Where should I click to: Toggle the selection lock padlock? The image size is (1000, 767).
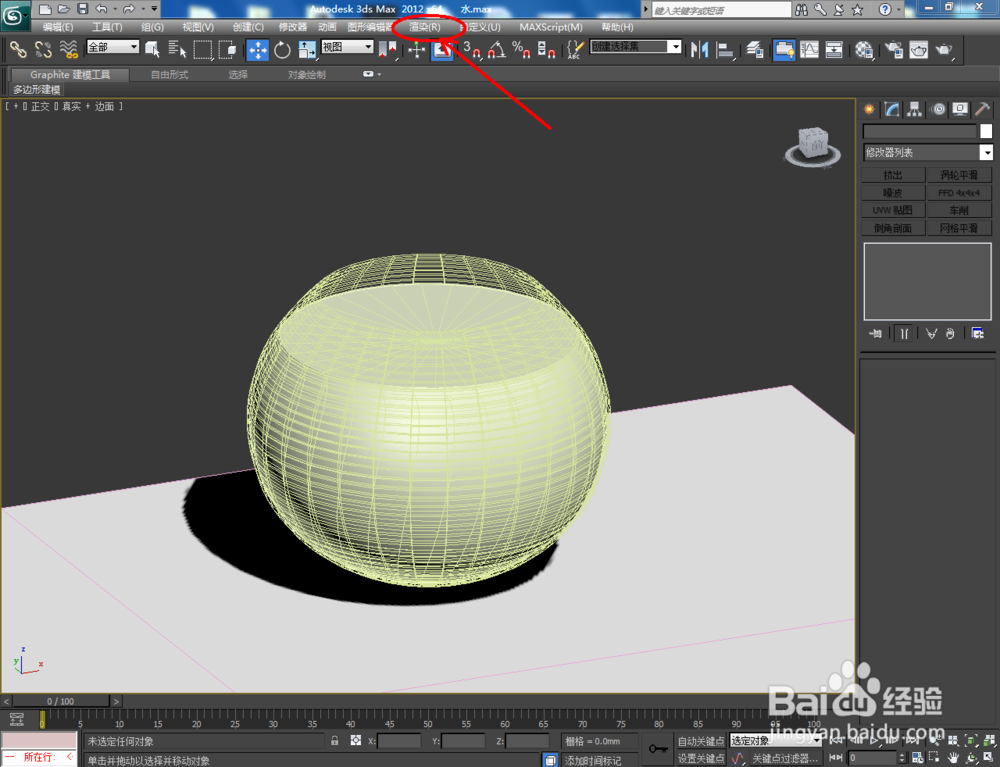click(x=335, y=741)
